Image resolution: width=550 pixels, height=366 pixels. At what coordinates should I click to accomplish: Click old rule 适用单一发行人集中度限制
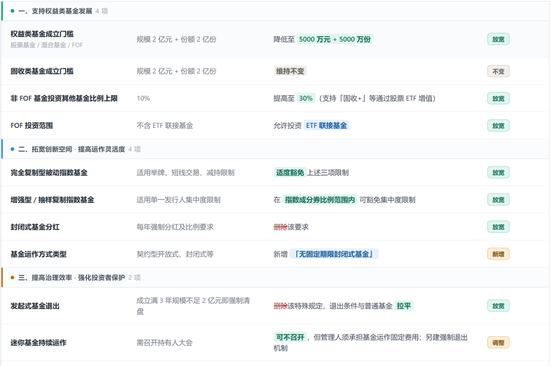point(179,200)
